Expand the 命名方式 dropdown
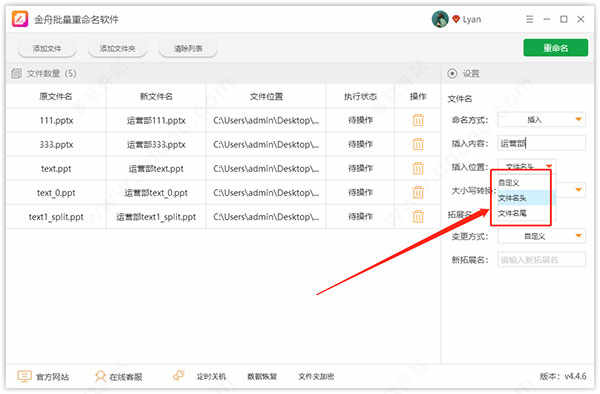This screenshot has width=600, height=394. pyautogui.click(x=541, y=120)
